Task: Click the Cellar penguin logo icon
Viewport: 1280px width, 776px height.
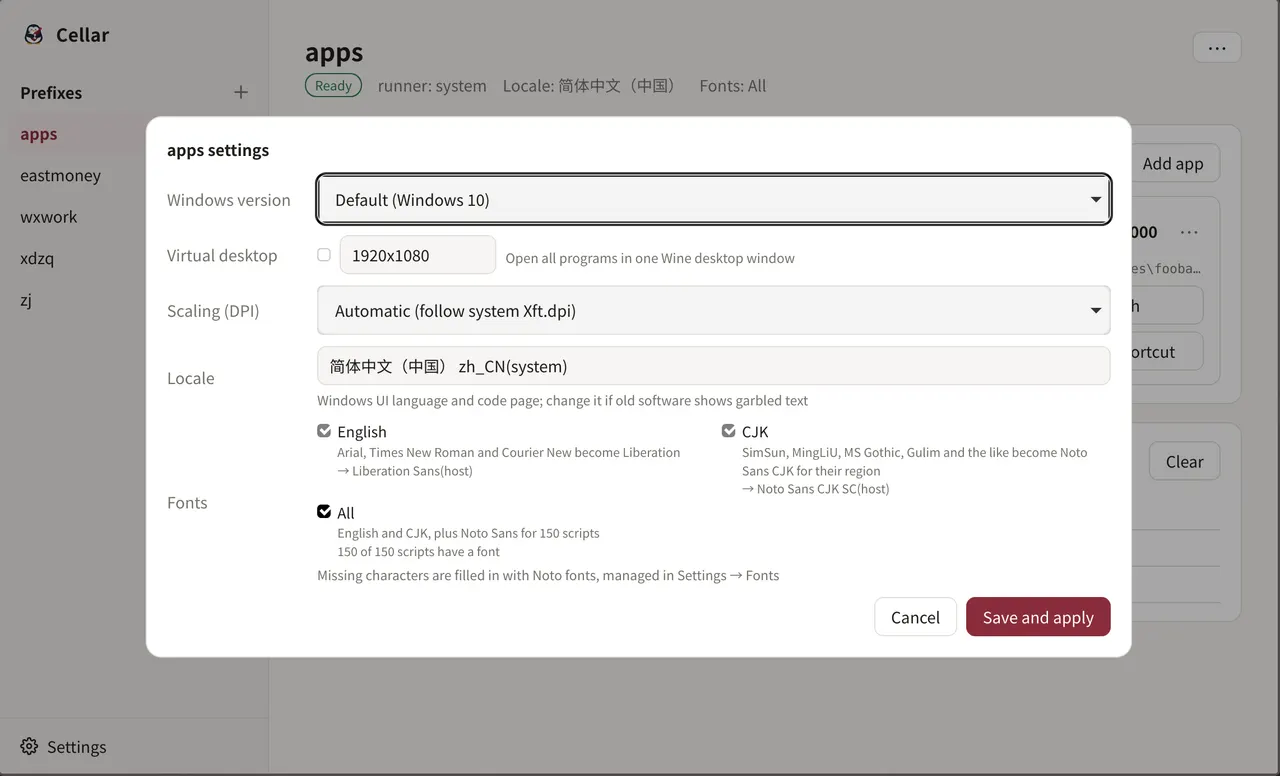Action: 33,35
